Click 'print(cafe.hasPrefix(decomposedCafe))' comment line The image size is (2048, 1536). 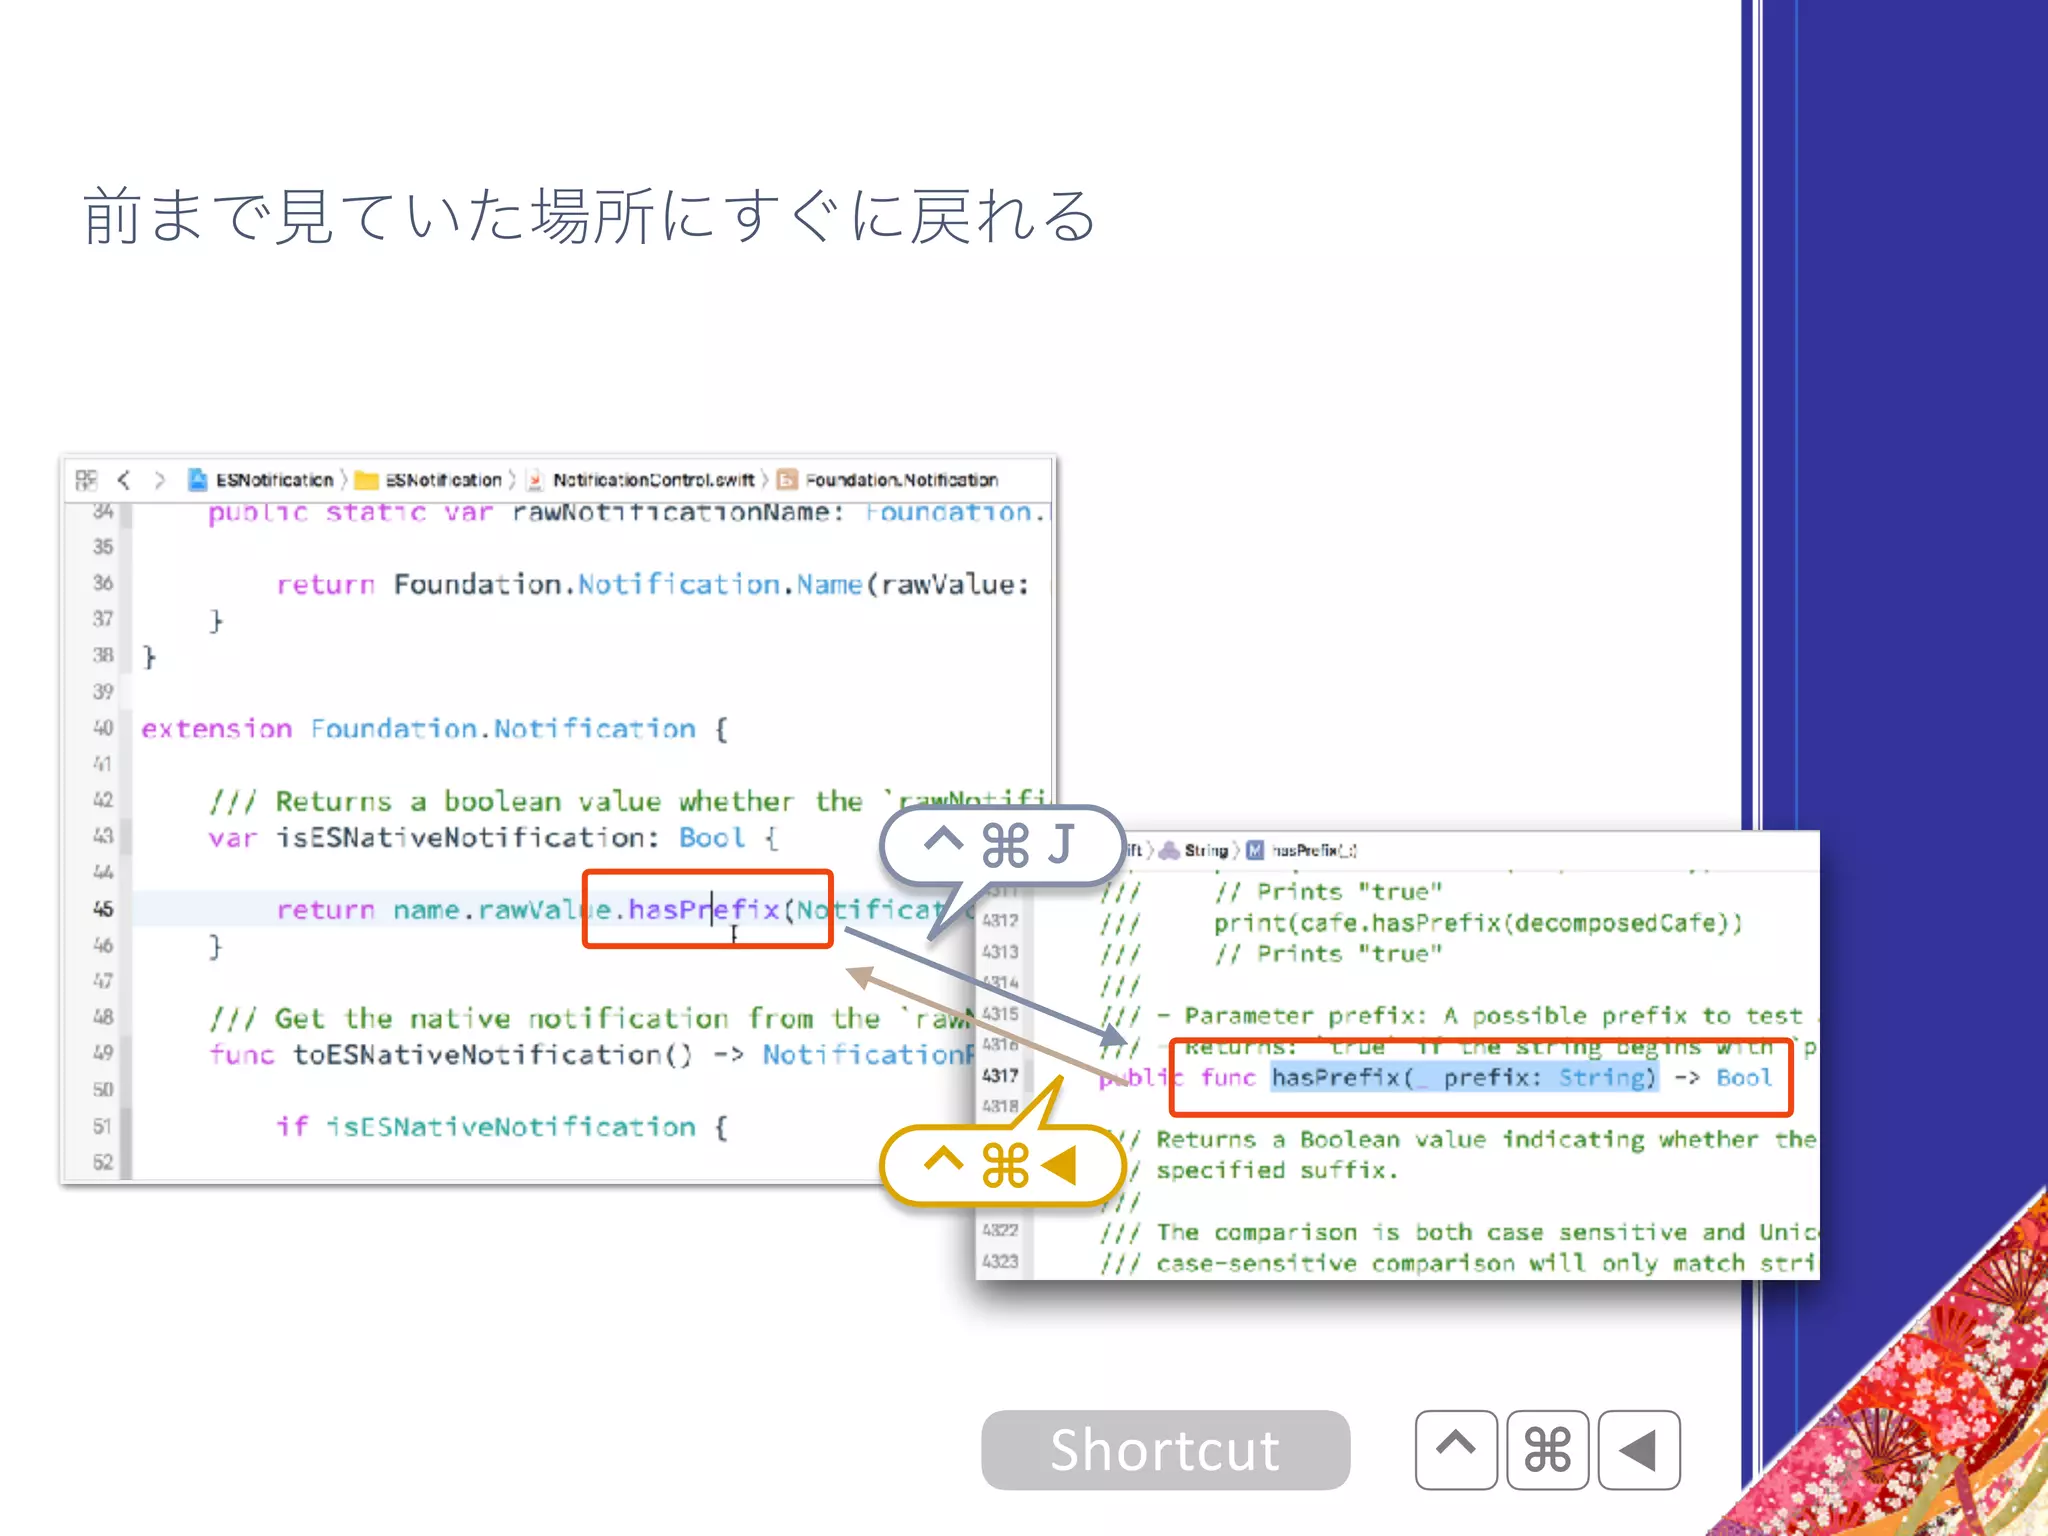1478,923
